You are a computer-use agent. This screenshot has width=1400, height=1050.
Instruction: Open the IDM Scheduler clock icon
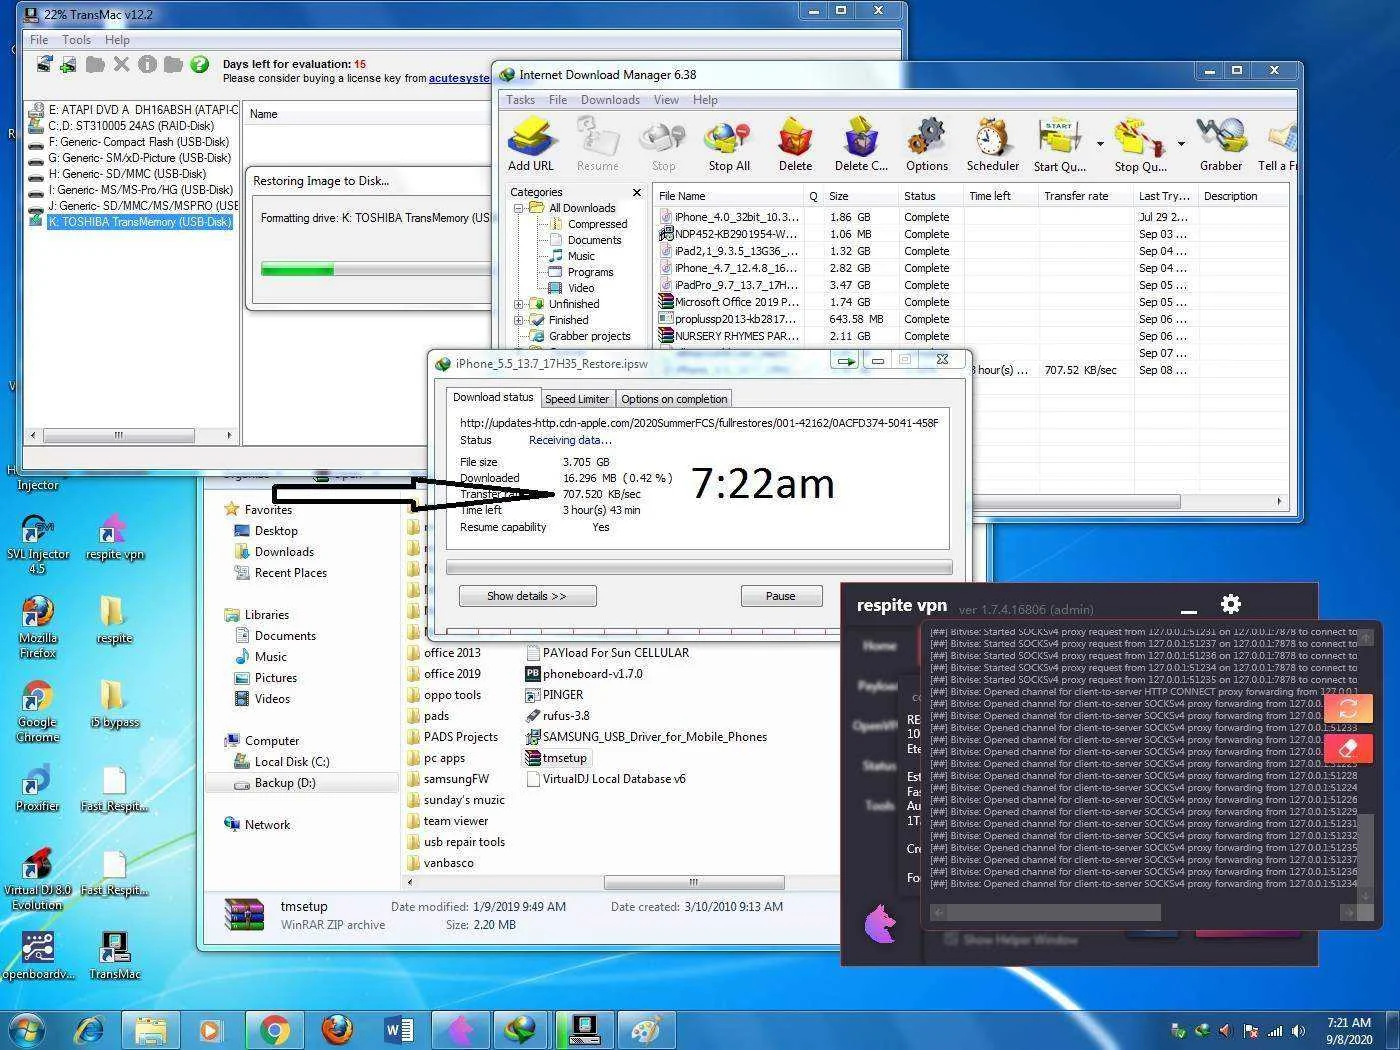click(993, 144)
